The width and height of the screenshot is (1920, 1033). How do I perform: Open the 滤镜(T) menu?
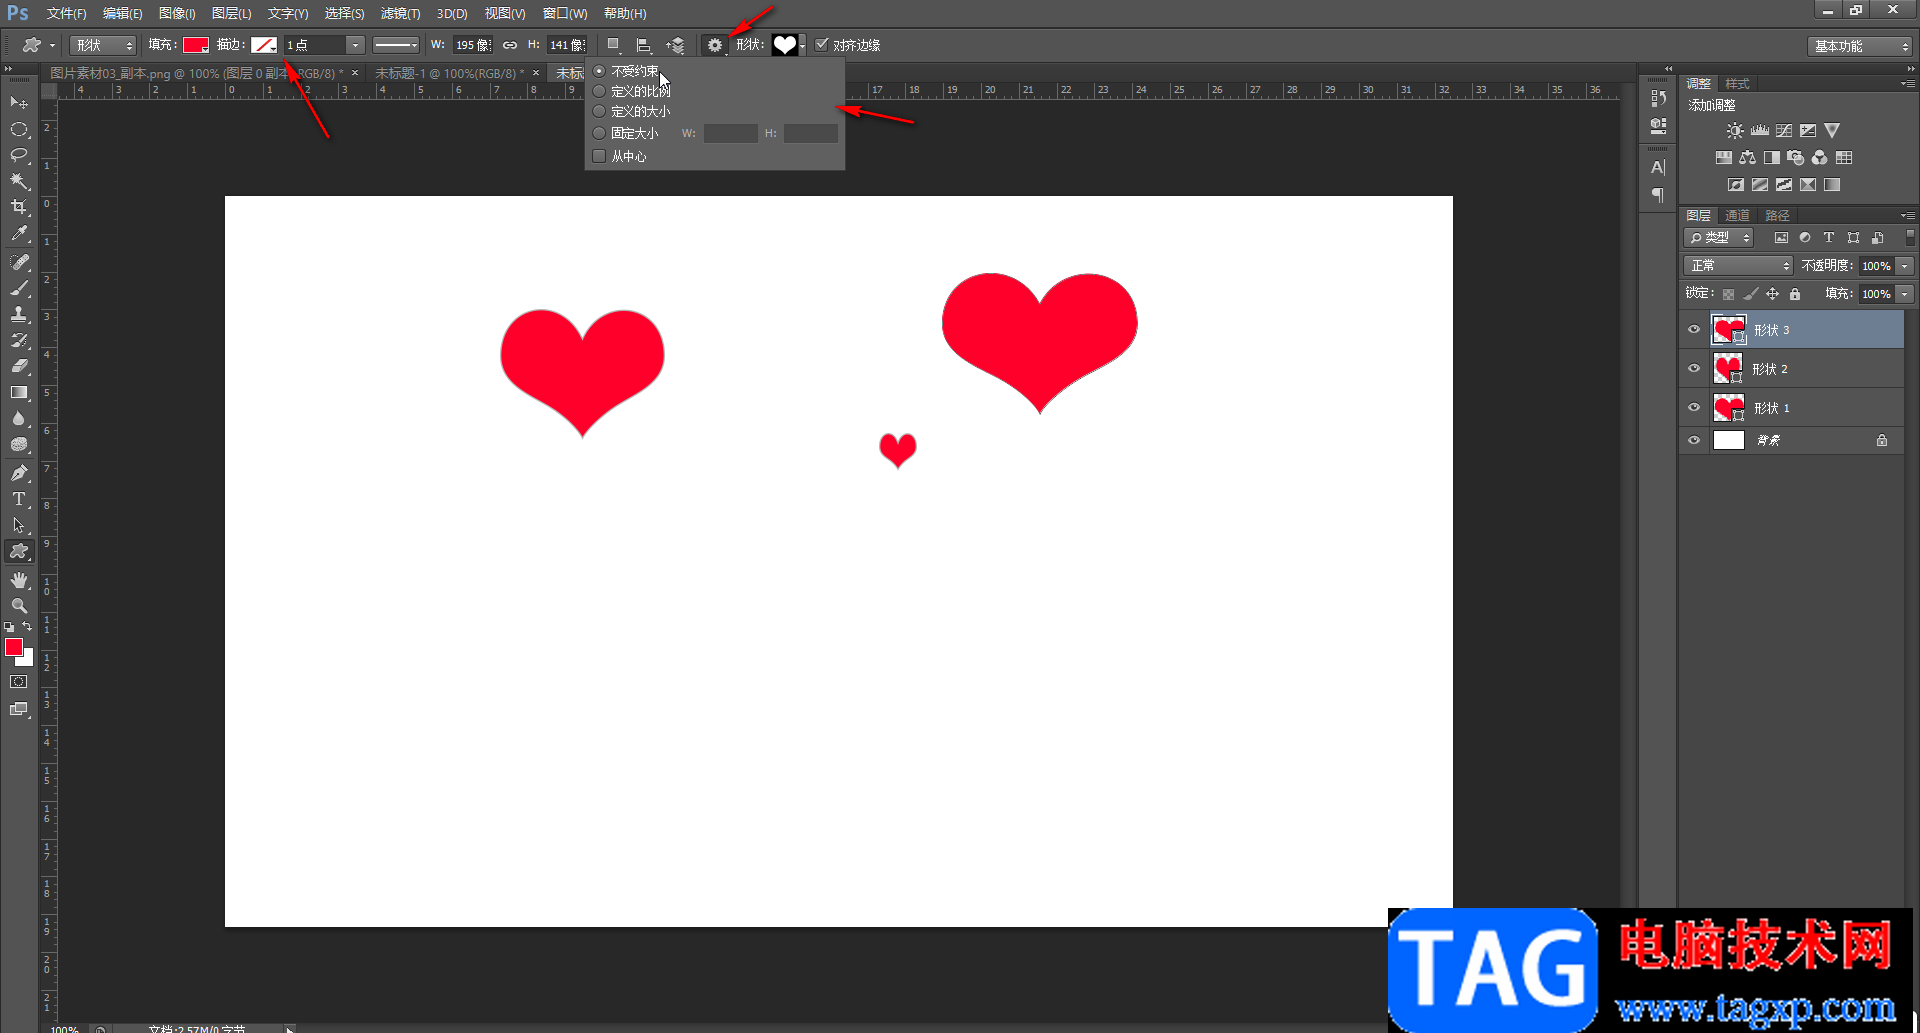click(400, 13)
